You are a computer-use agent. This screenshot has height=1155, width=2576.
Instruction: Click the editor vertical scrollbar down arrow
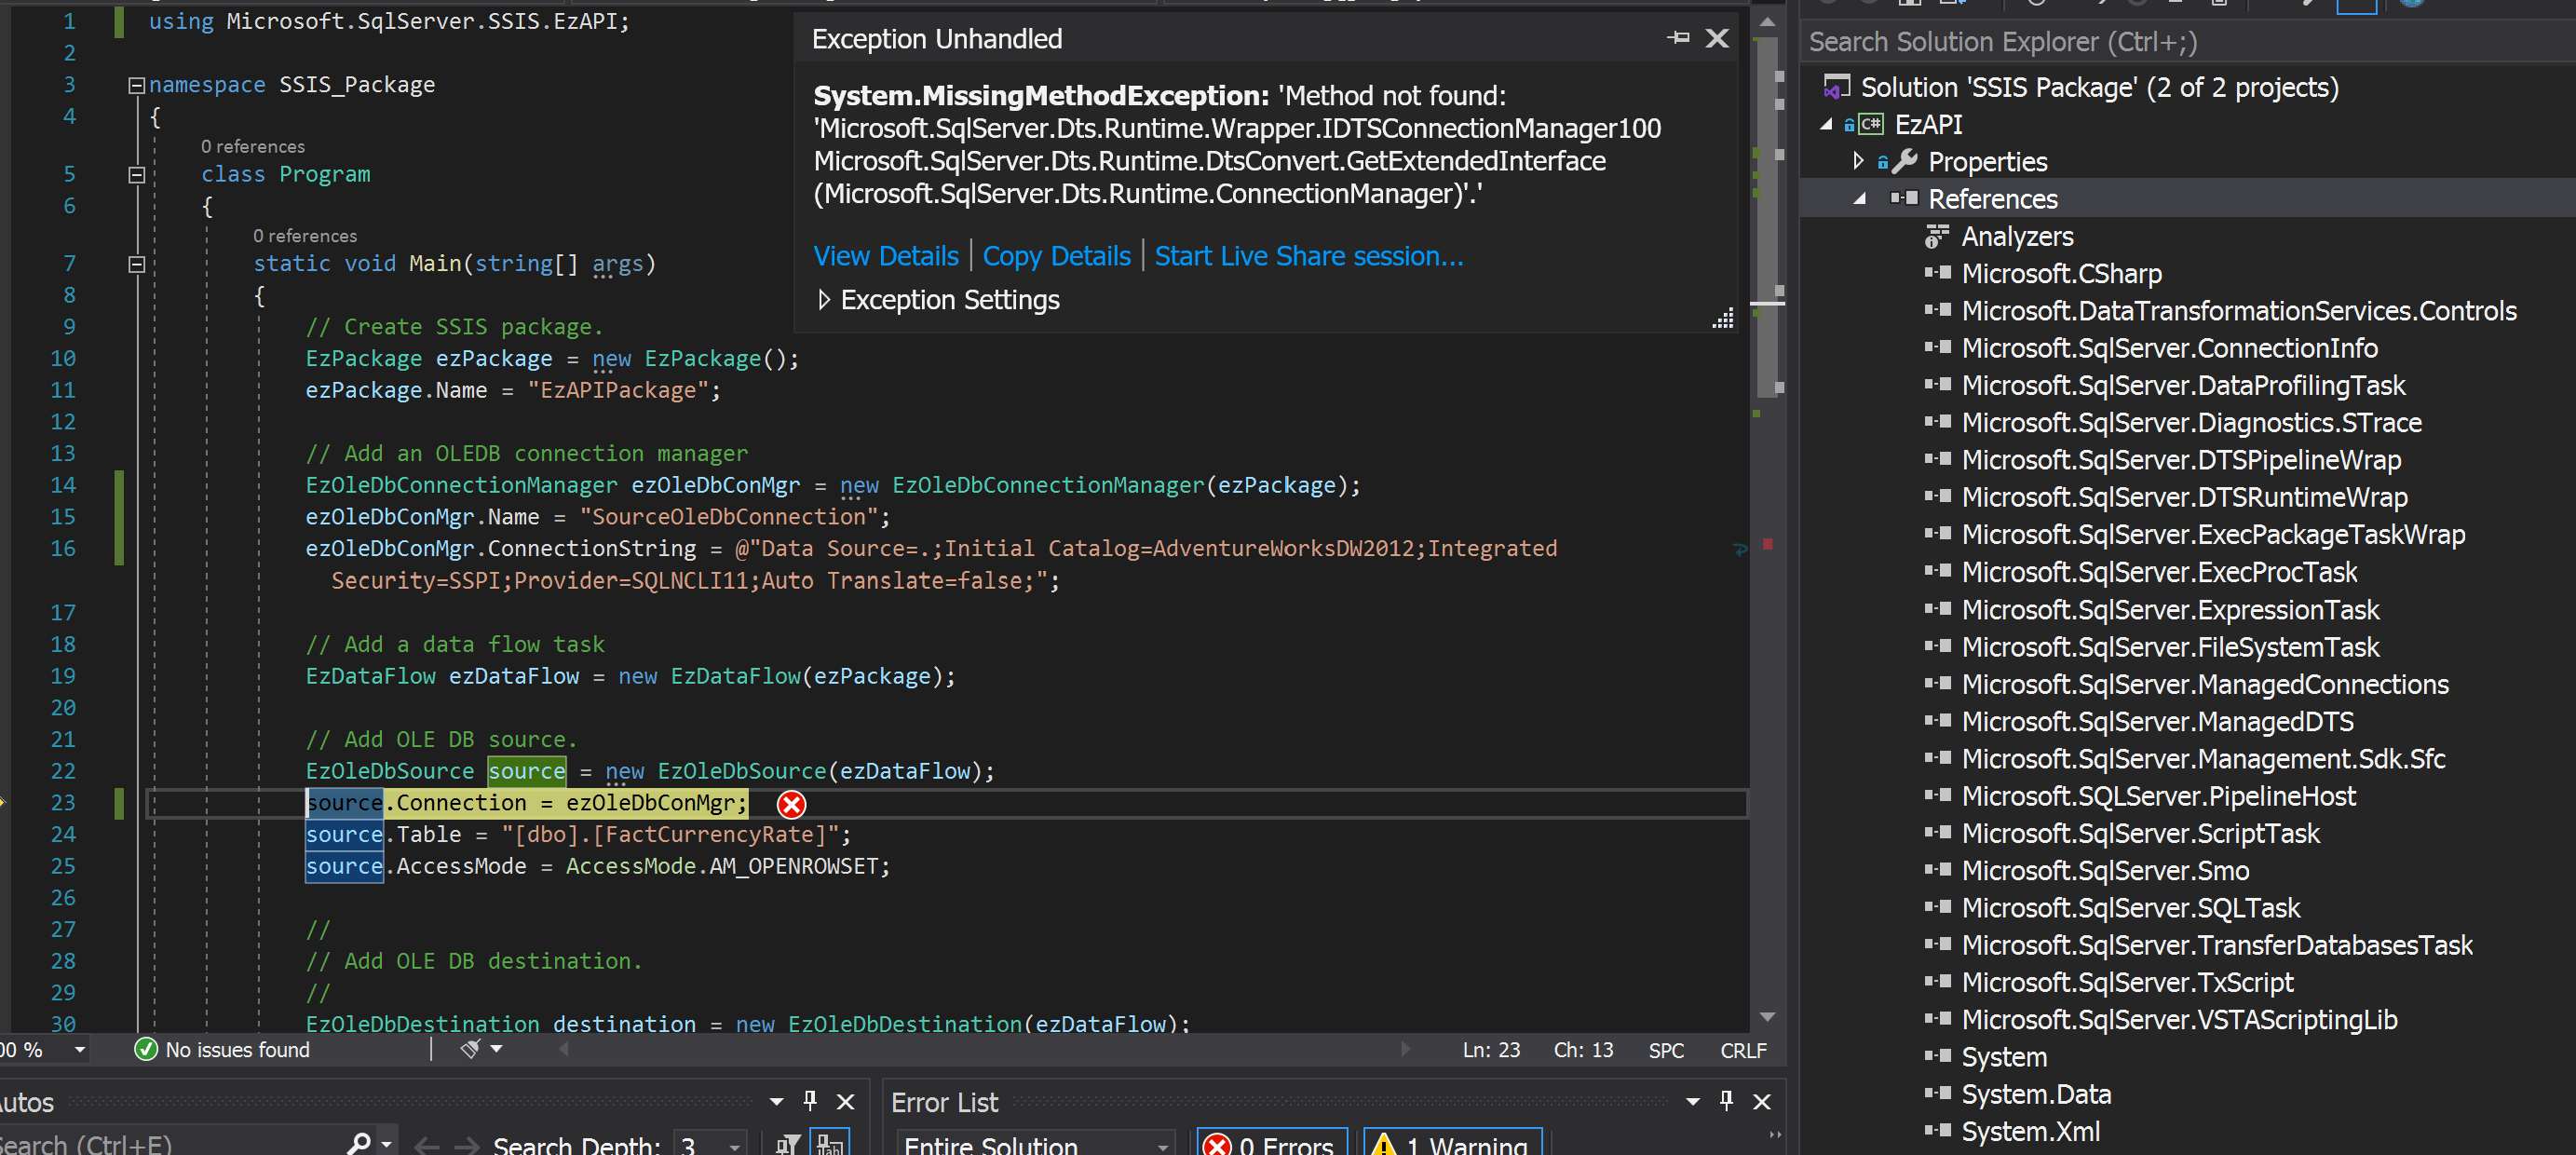1767,1017
